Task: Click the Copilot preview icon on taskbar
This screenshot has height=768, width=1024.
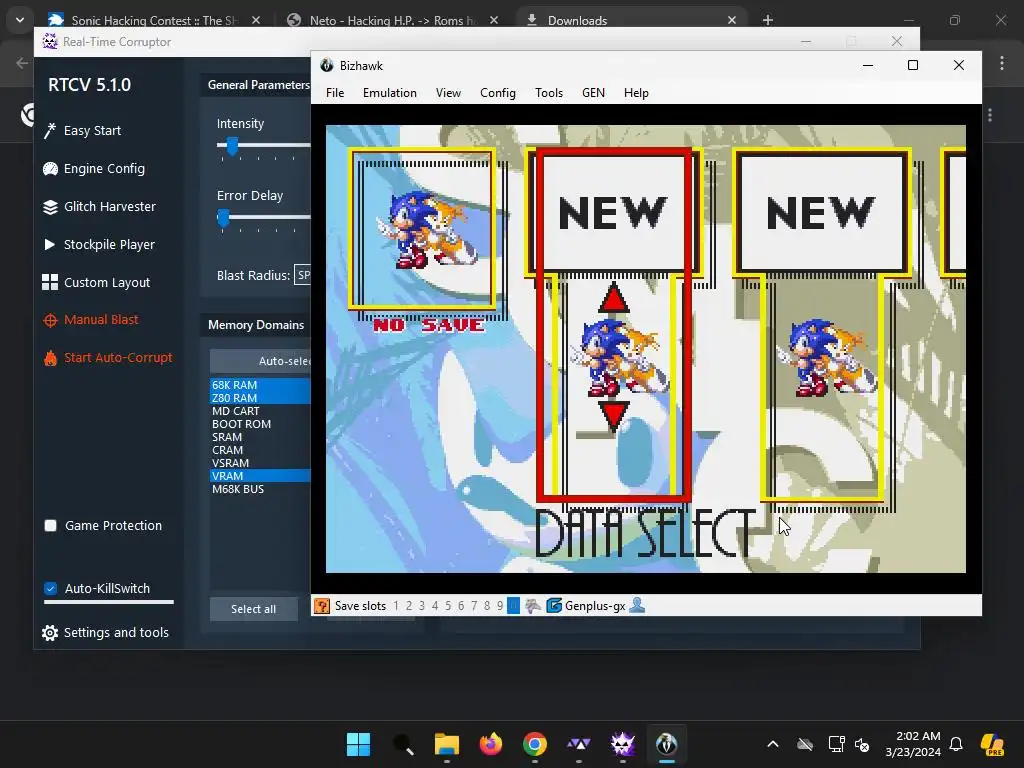Action: click(x=993, y=744)
